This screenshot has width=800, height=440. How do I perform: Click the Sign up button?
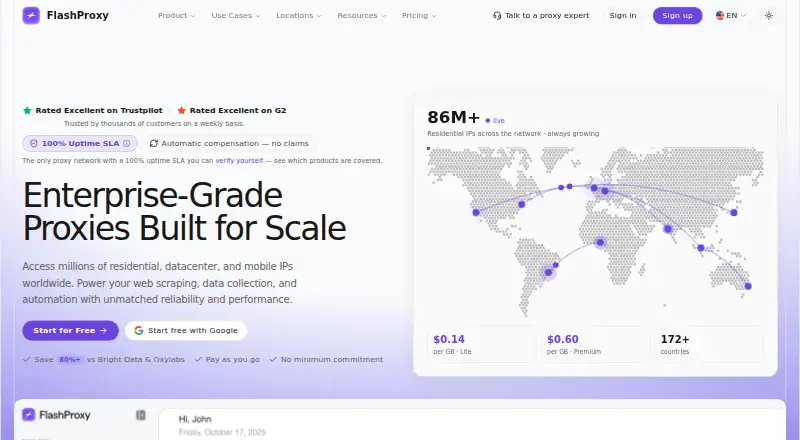(x=678, y=15)
